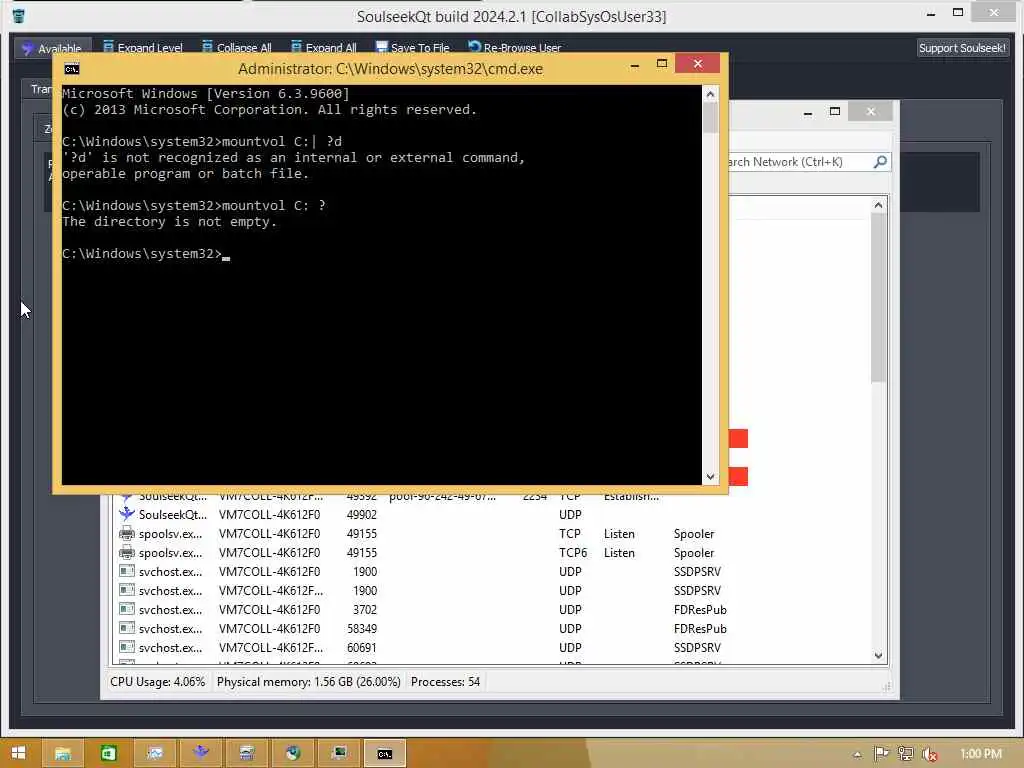Screen dimensions: 1024x768
Task: Click network tray icon
Action: pos(905,753)
